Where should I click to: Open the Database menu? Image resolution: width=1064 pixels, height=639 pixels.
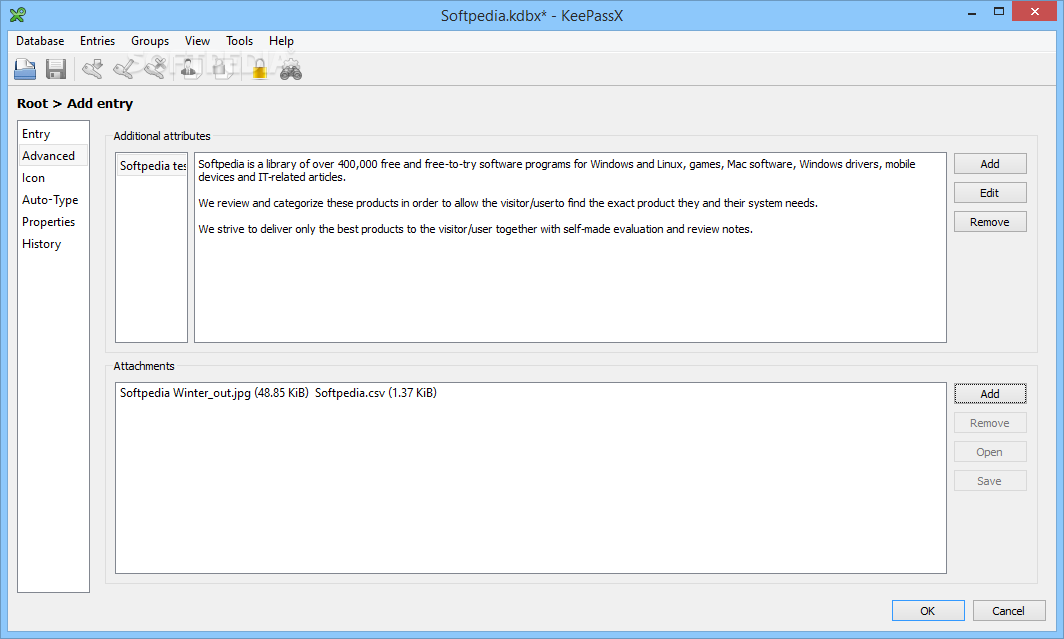40,41
